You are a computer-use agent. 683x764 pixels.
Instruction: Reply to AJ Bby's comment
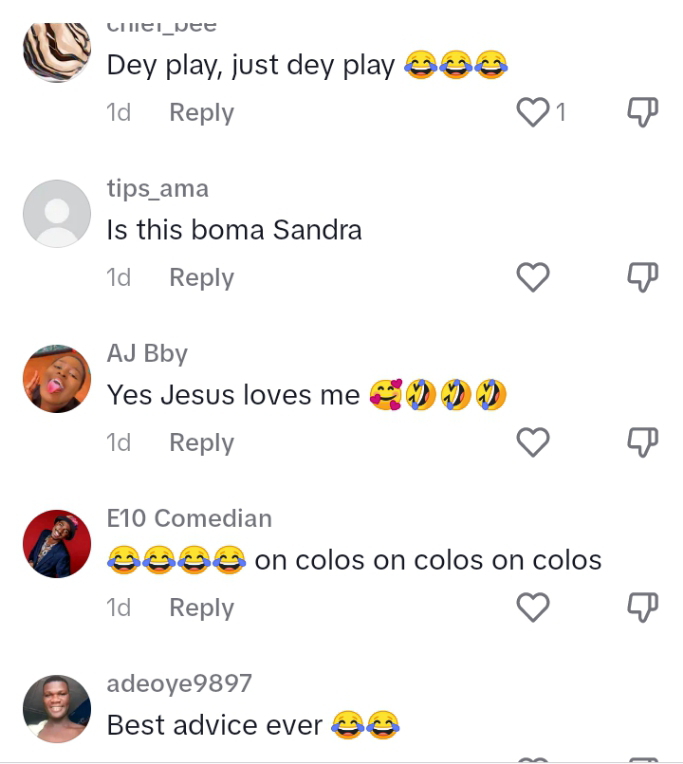202,443
